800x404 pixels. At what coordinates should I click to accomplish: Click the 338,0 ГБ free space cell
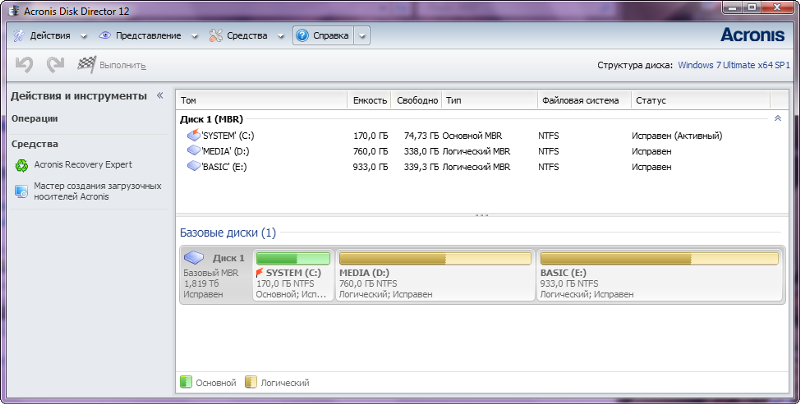[x=421, y=152]
